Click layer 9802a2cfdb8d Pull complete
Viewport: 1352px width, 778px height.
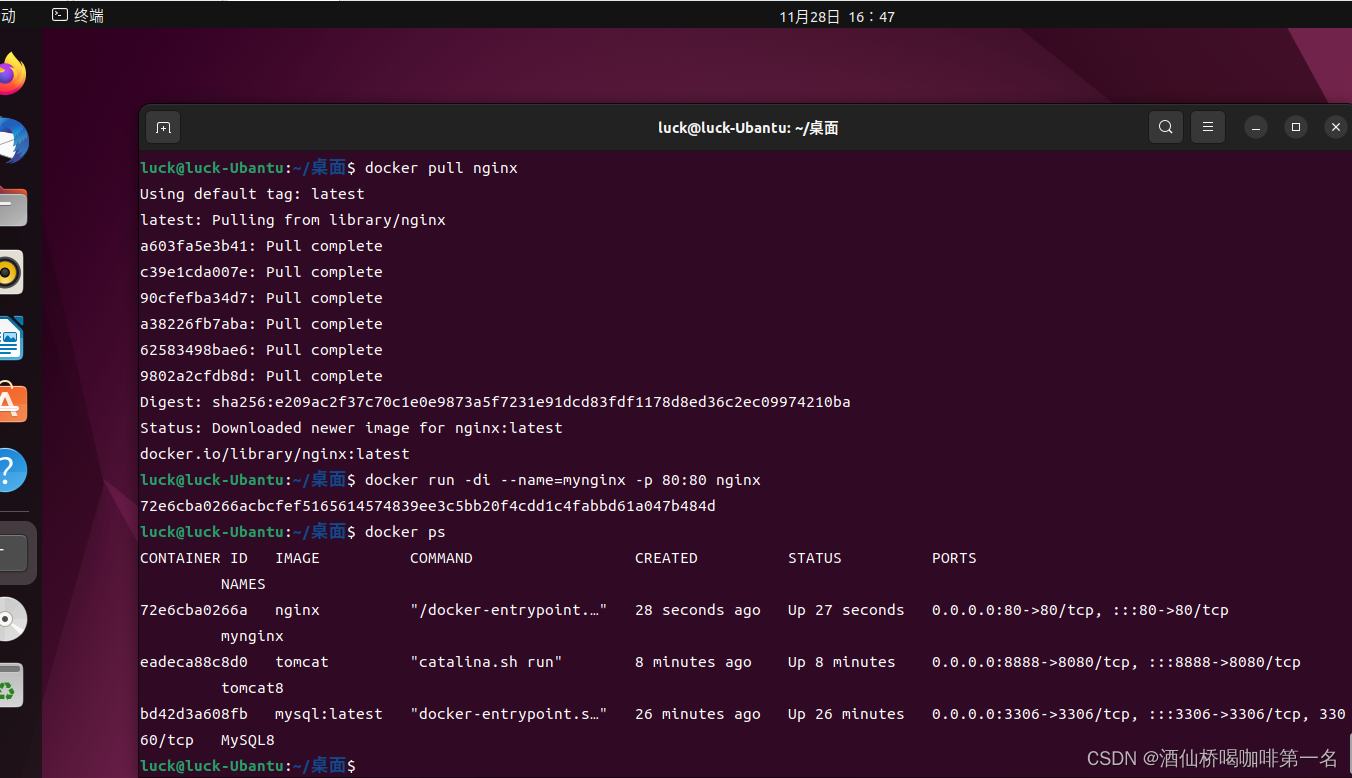(x=261, y=376)
